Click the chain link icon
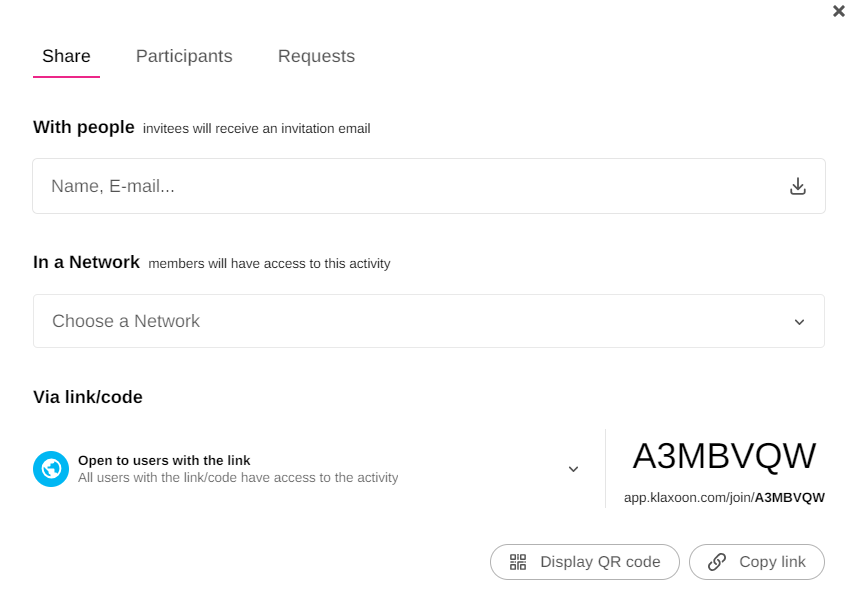The height and width of the screenshot is (599, 851). click(x=717, y=562)
